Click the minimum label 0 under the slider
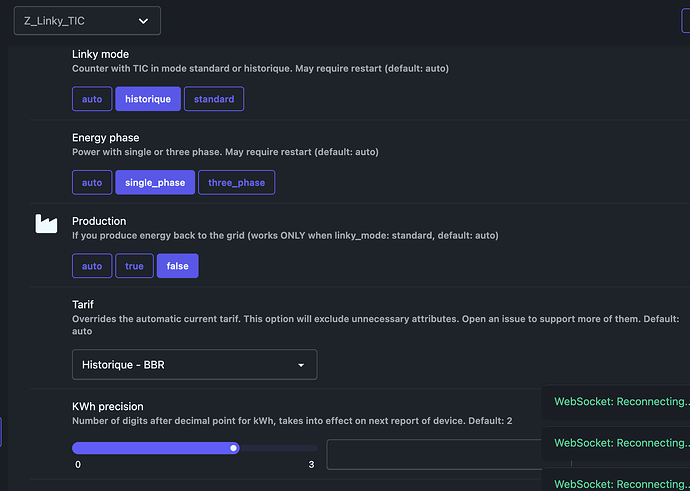 click(x=78, y=465)
